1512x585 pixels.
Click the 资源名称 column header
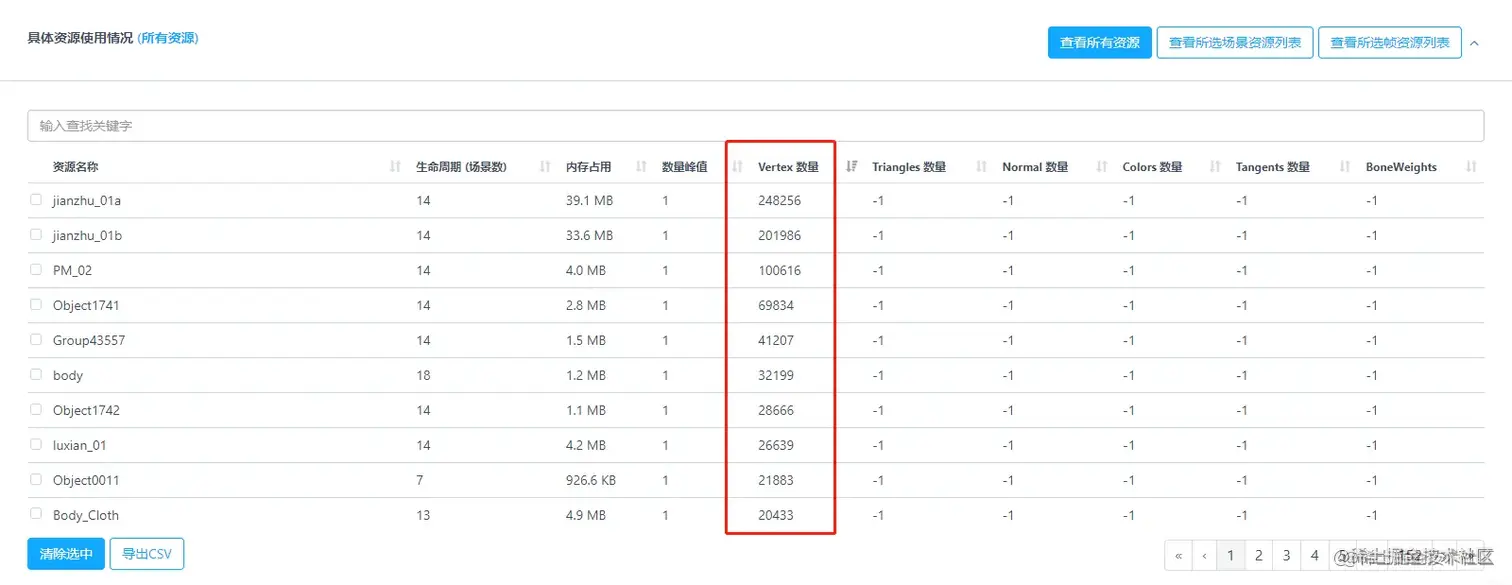click(x=76, y=167)
